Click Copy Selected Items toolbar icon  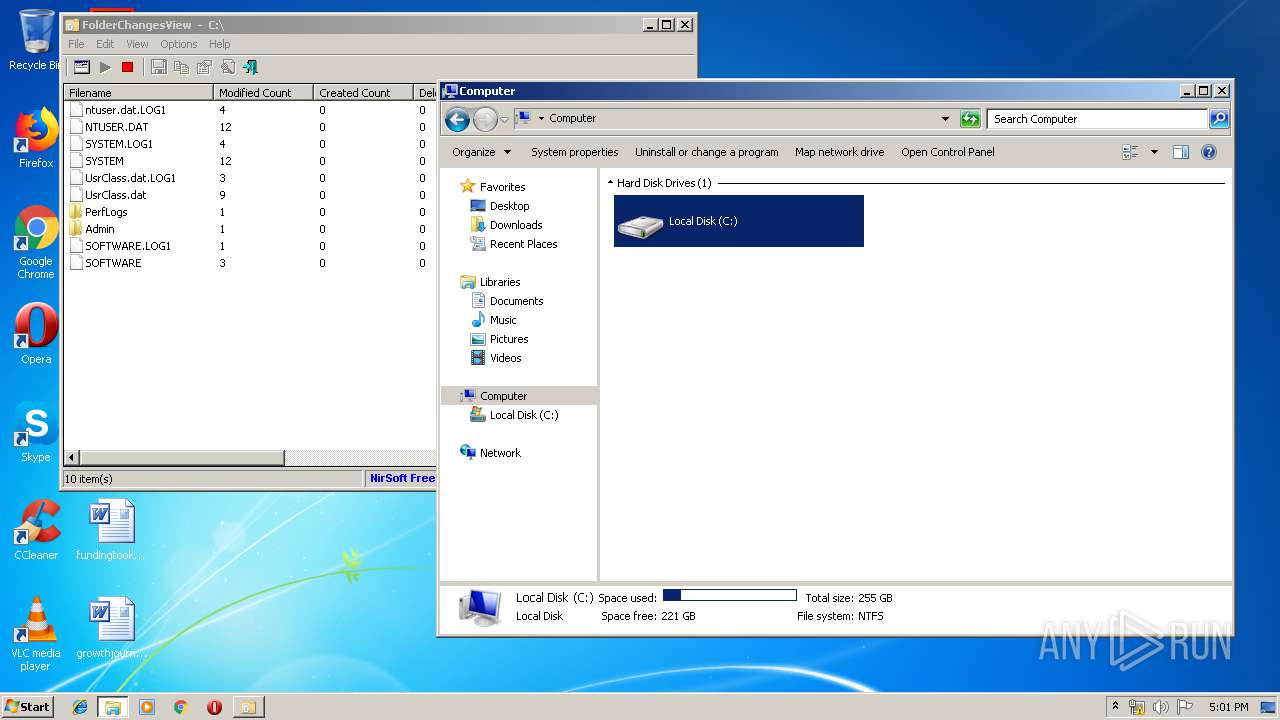point(181,67)
